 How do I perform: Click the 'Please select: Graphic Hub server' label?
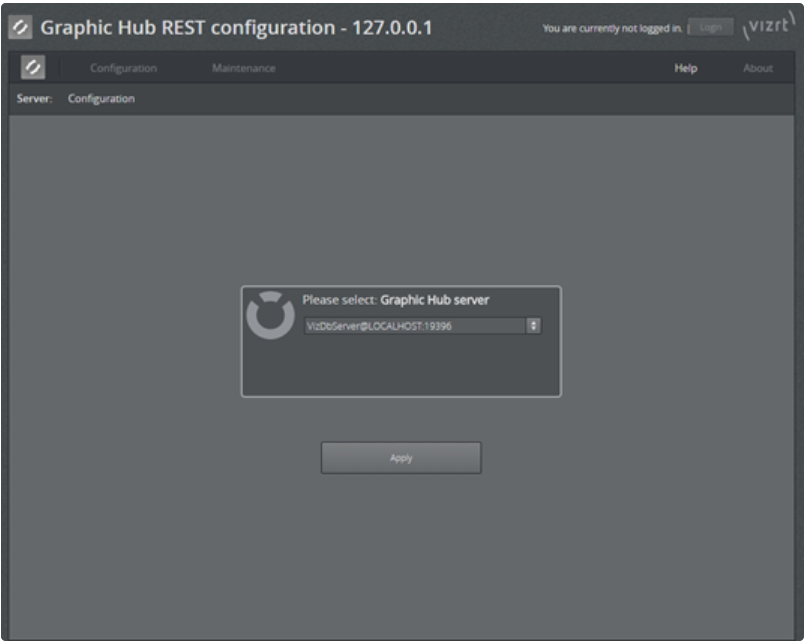396,300
